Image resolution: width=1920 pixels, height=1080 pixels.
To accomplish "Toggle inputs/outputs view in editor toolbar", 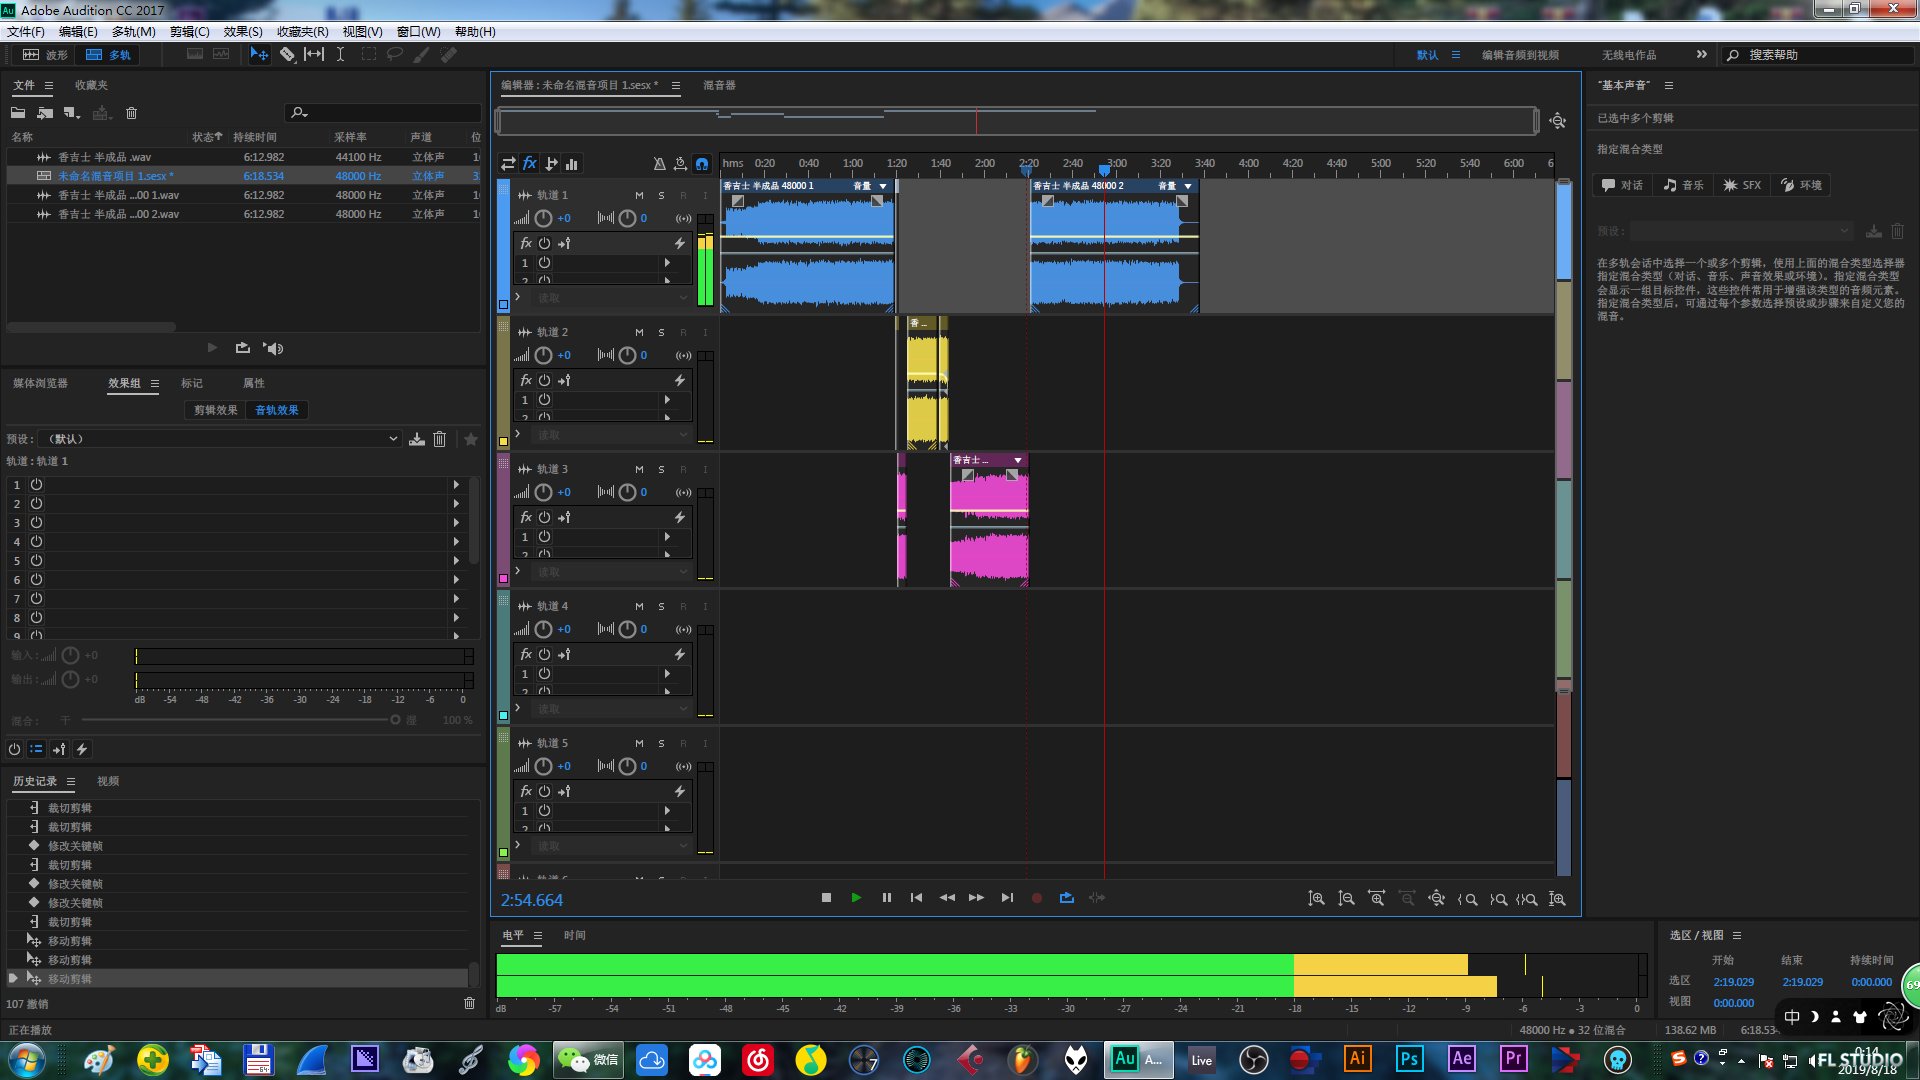I will click(x=508, y=164).
